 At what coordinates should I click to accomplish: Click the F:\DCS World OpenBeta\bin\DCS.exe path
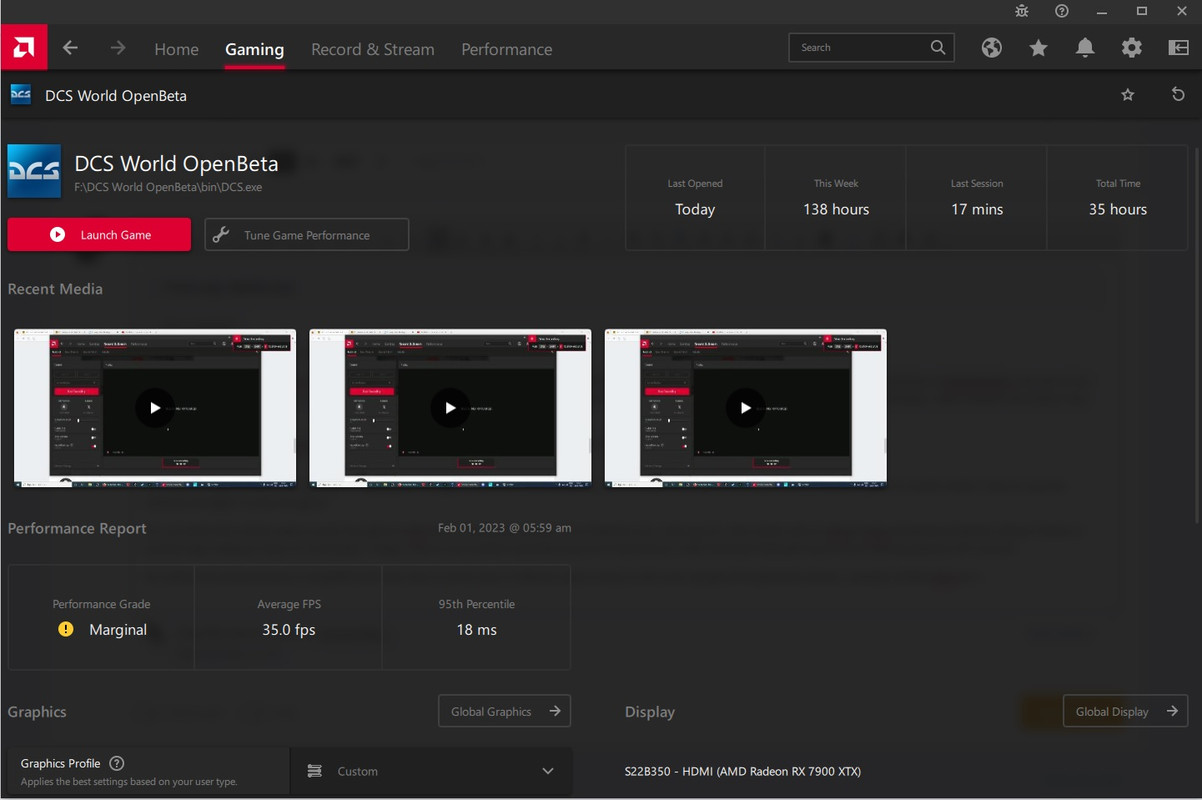tap(168, 187)
